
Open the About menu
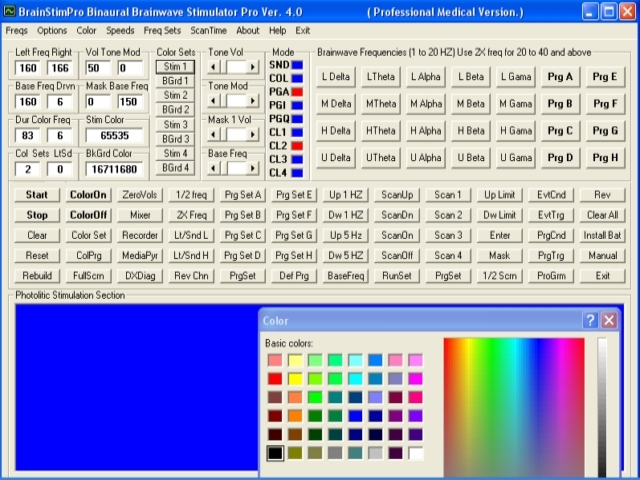pos(248,31)
